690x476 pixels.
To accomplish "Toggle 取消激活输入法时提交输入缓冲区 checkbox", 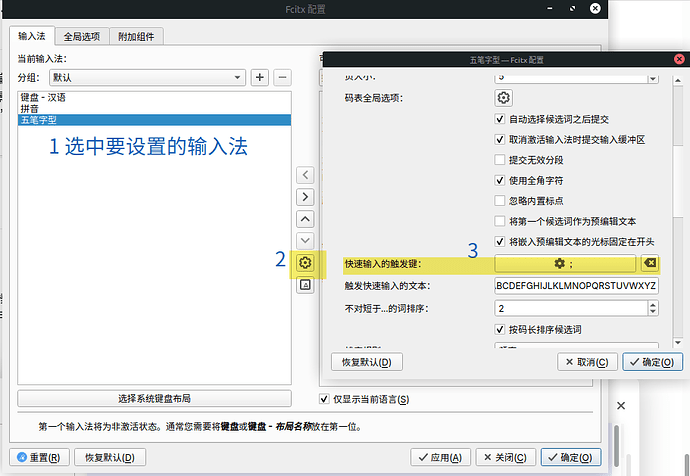I will (499, 139).
